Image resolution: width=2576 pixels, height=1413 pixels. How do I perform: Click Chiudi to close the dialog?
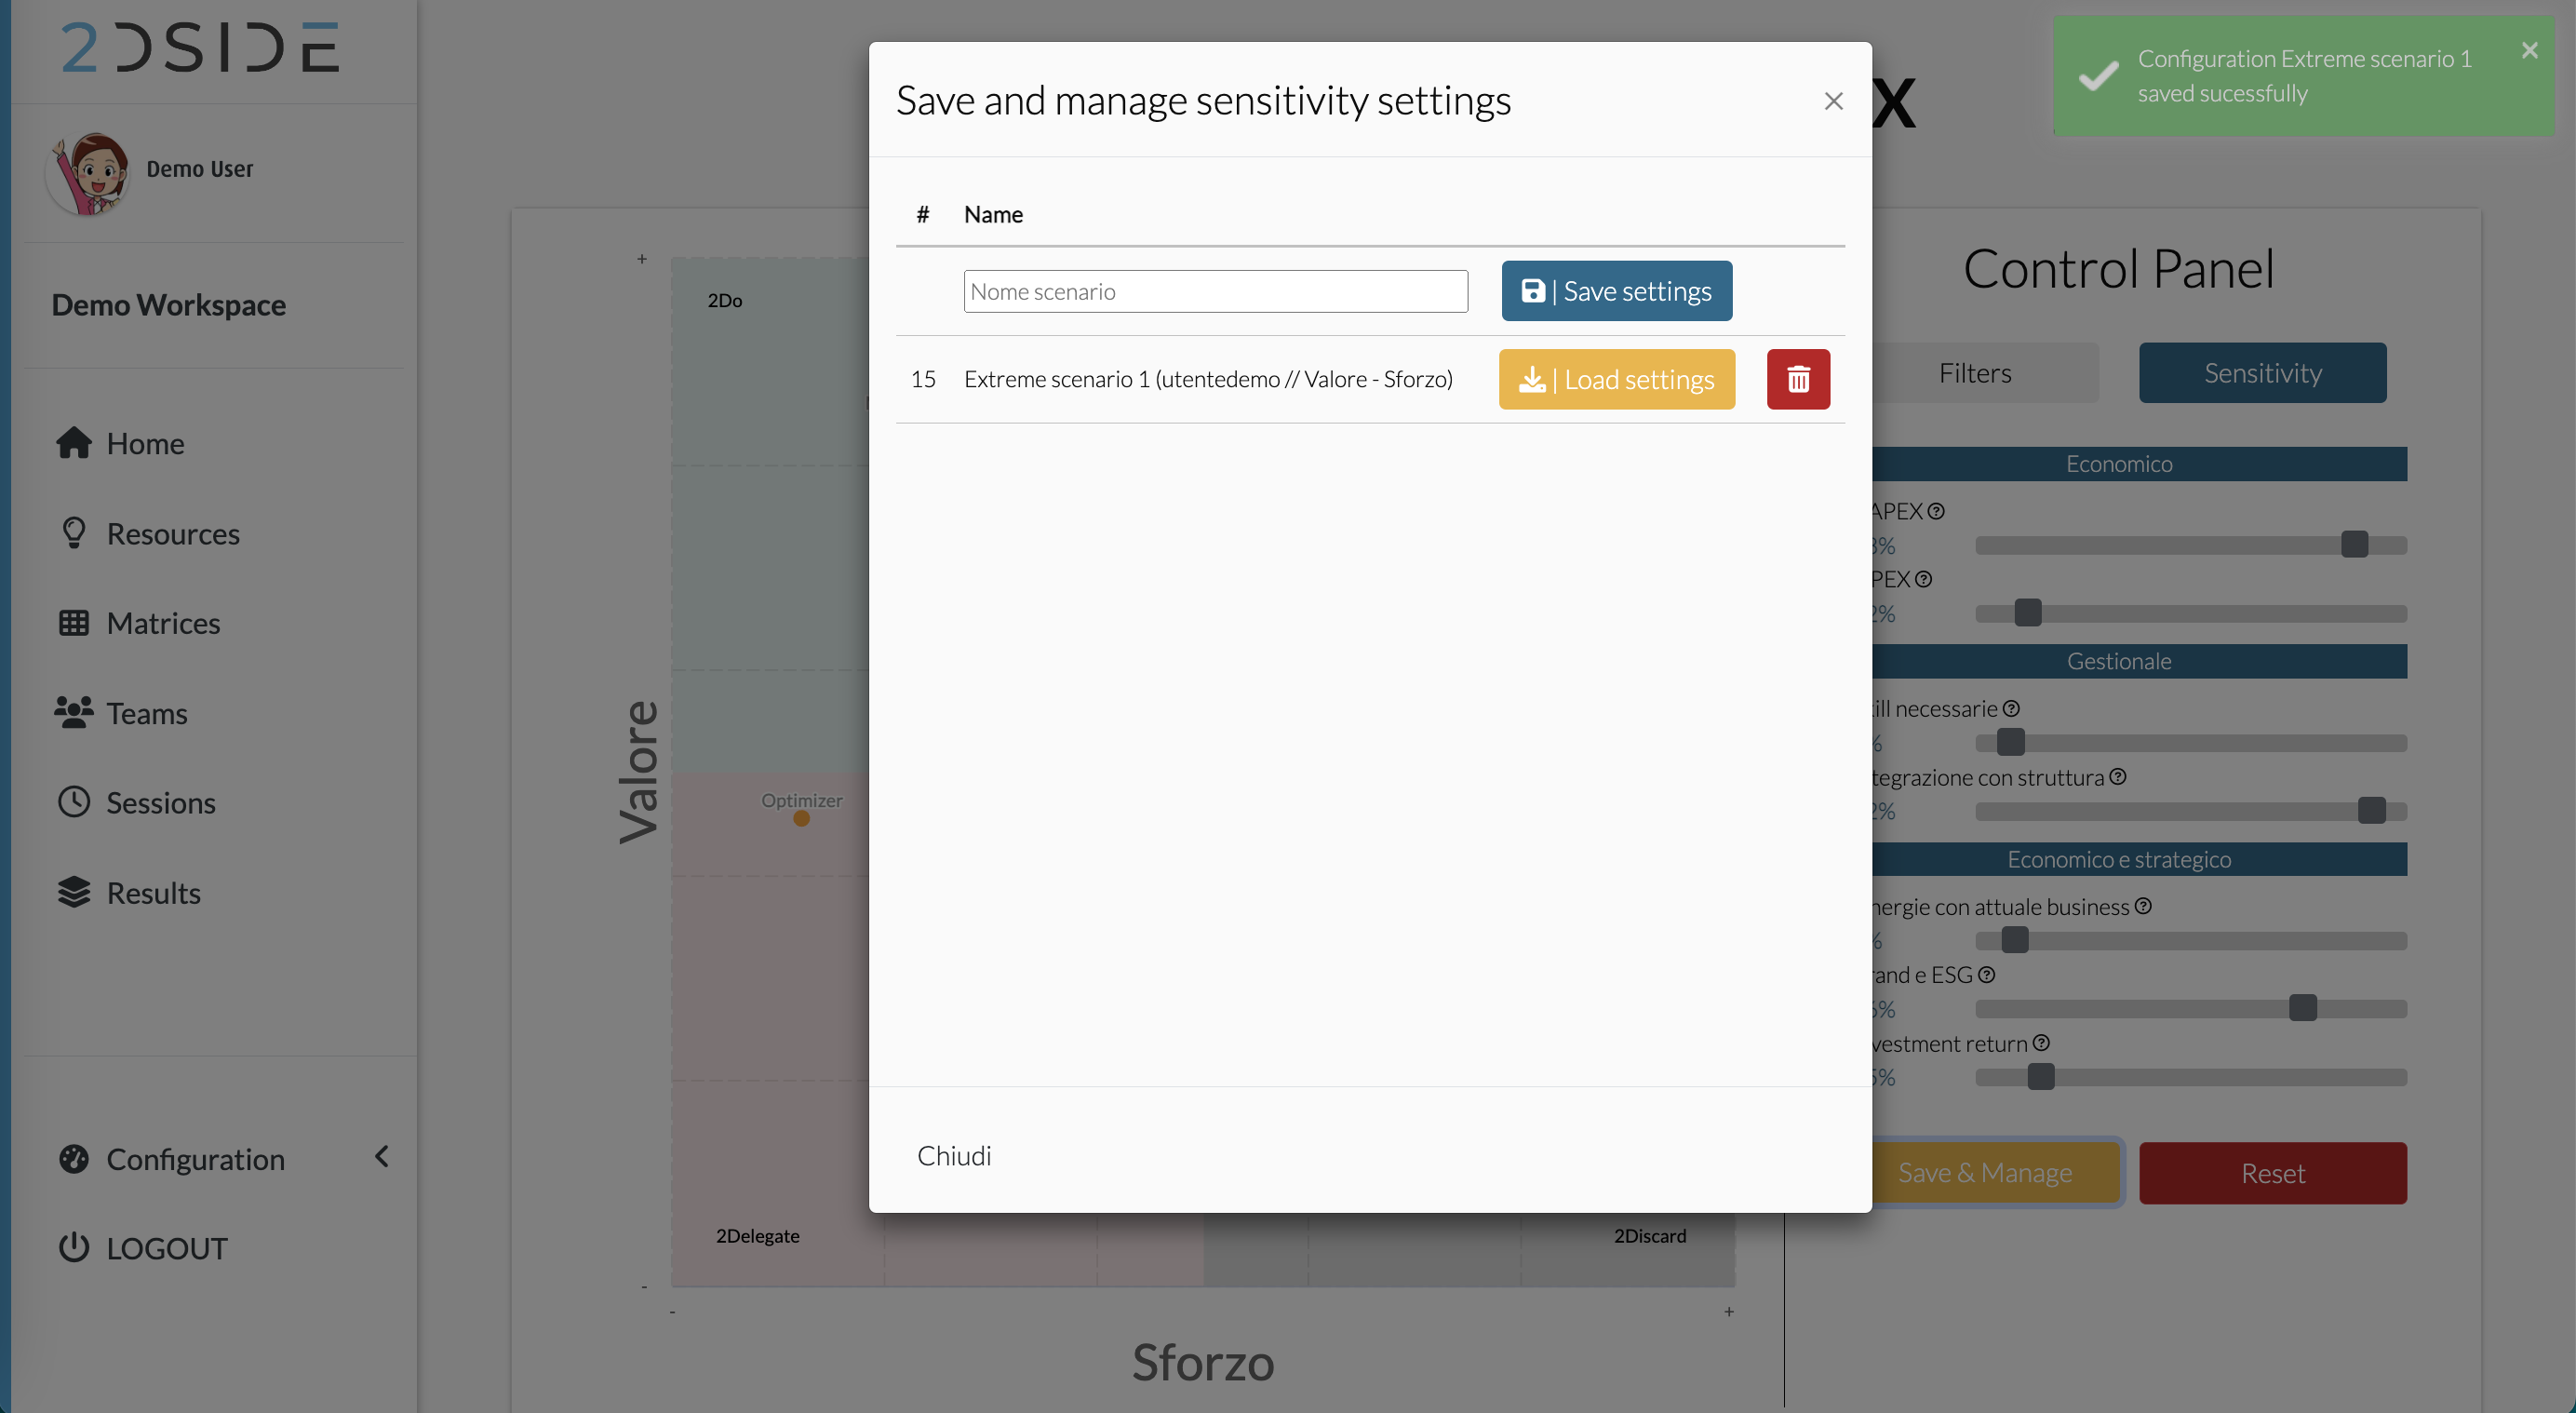954,1155
